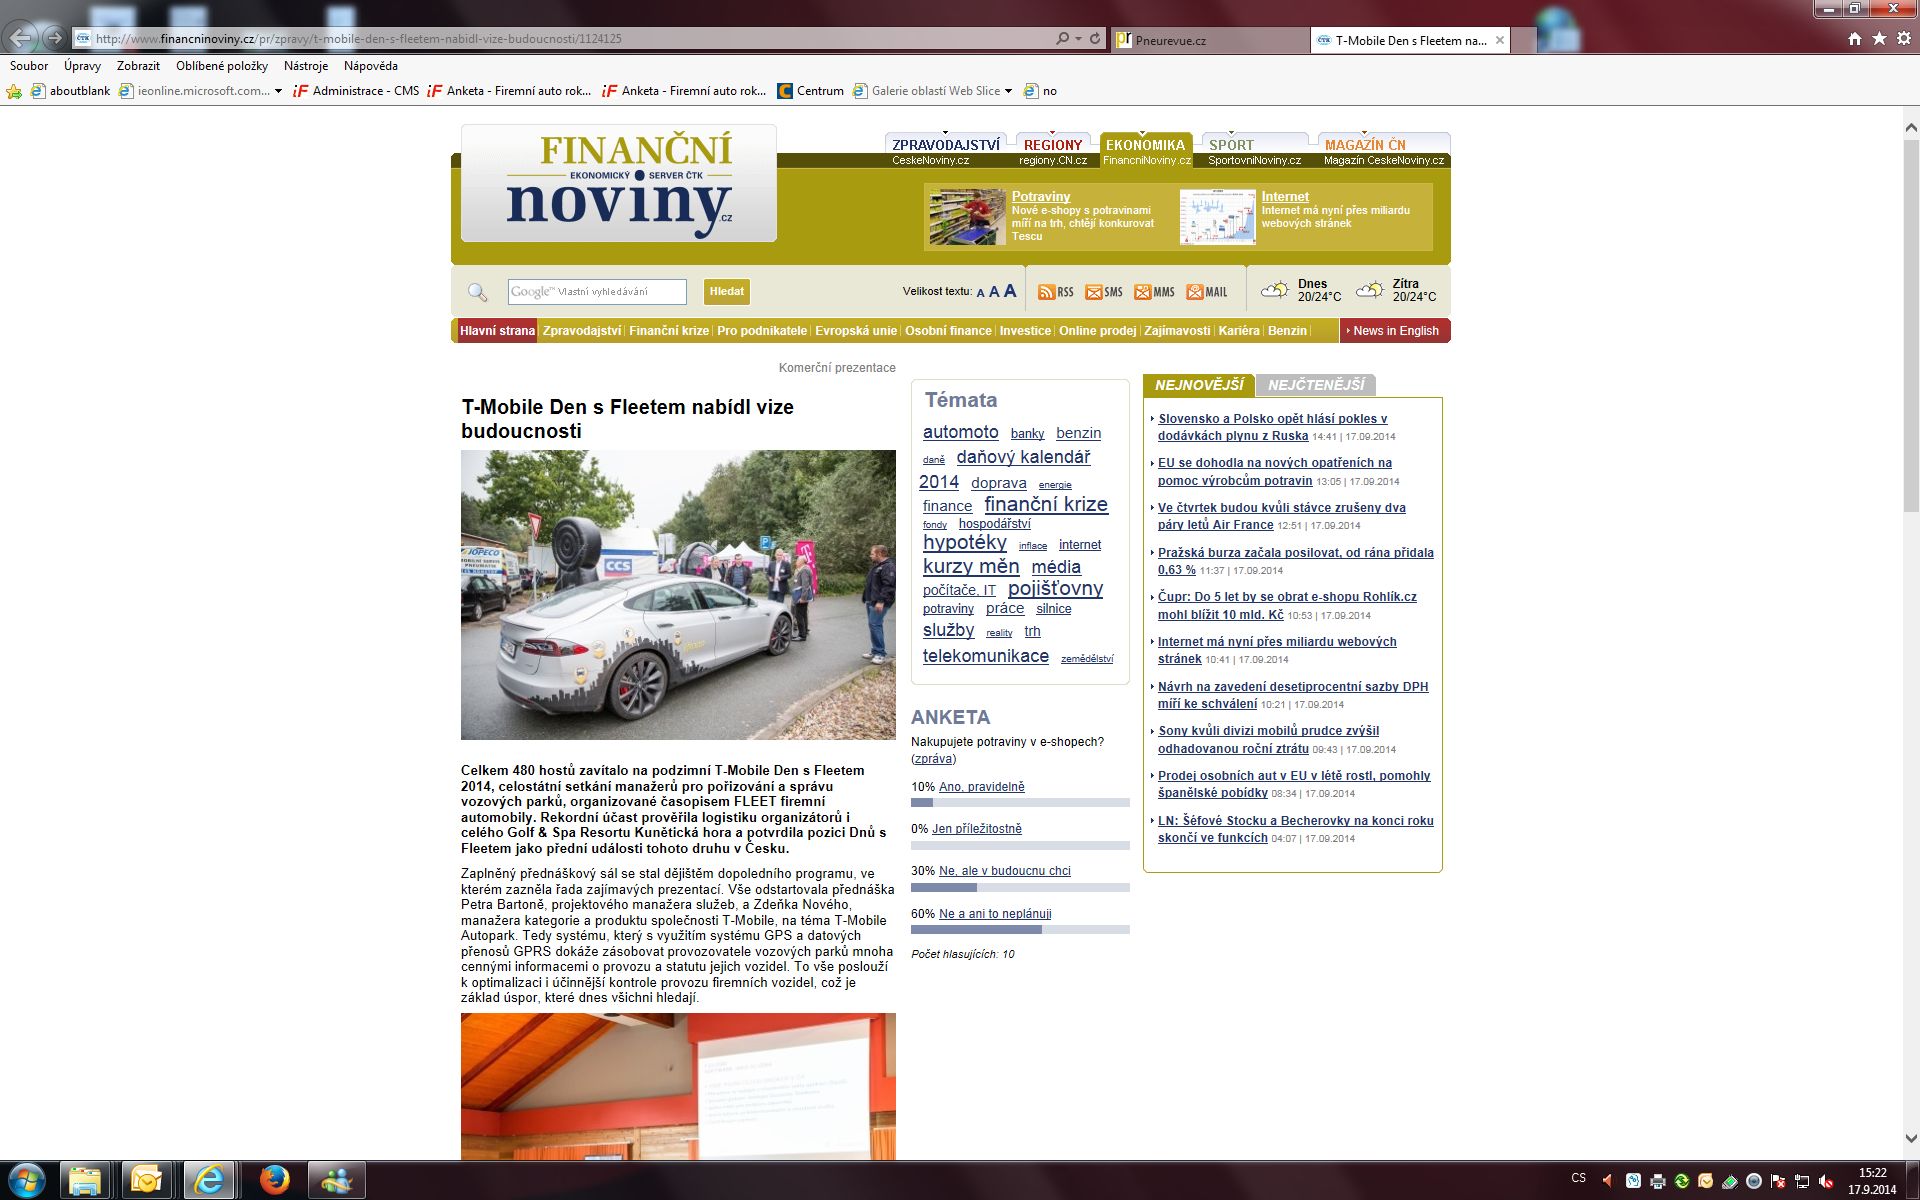Open the Nápověda menu
The image size is (1920, 1200).
coord(371,66)
